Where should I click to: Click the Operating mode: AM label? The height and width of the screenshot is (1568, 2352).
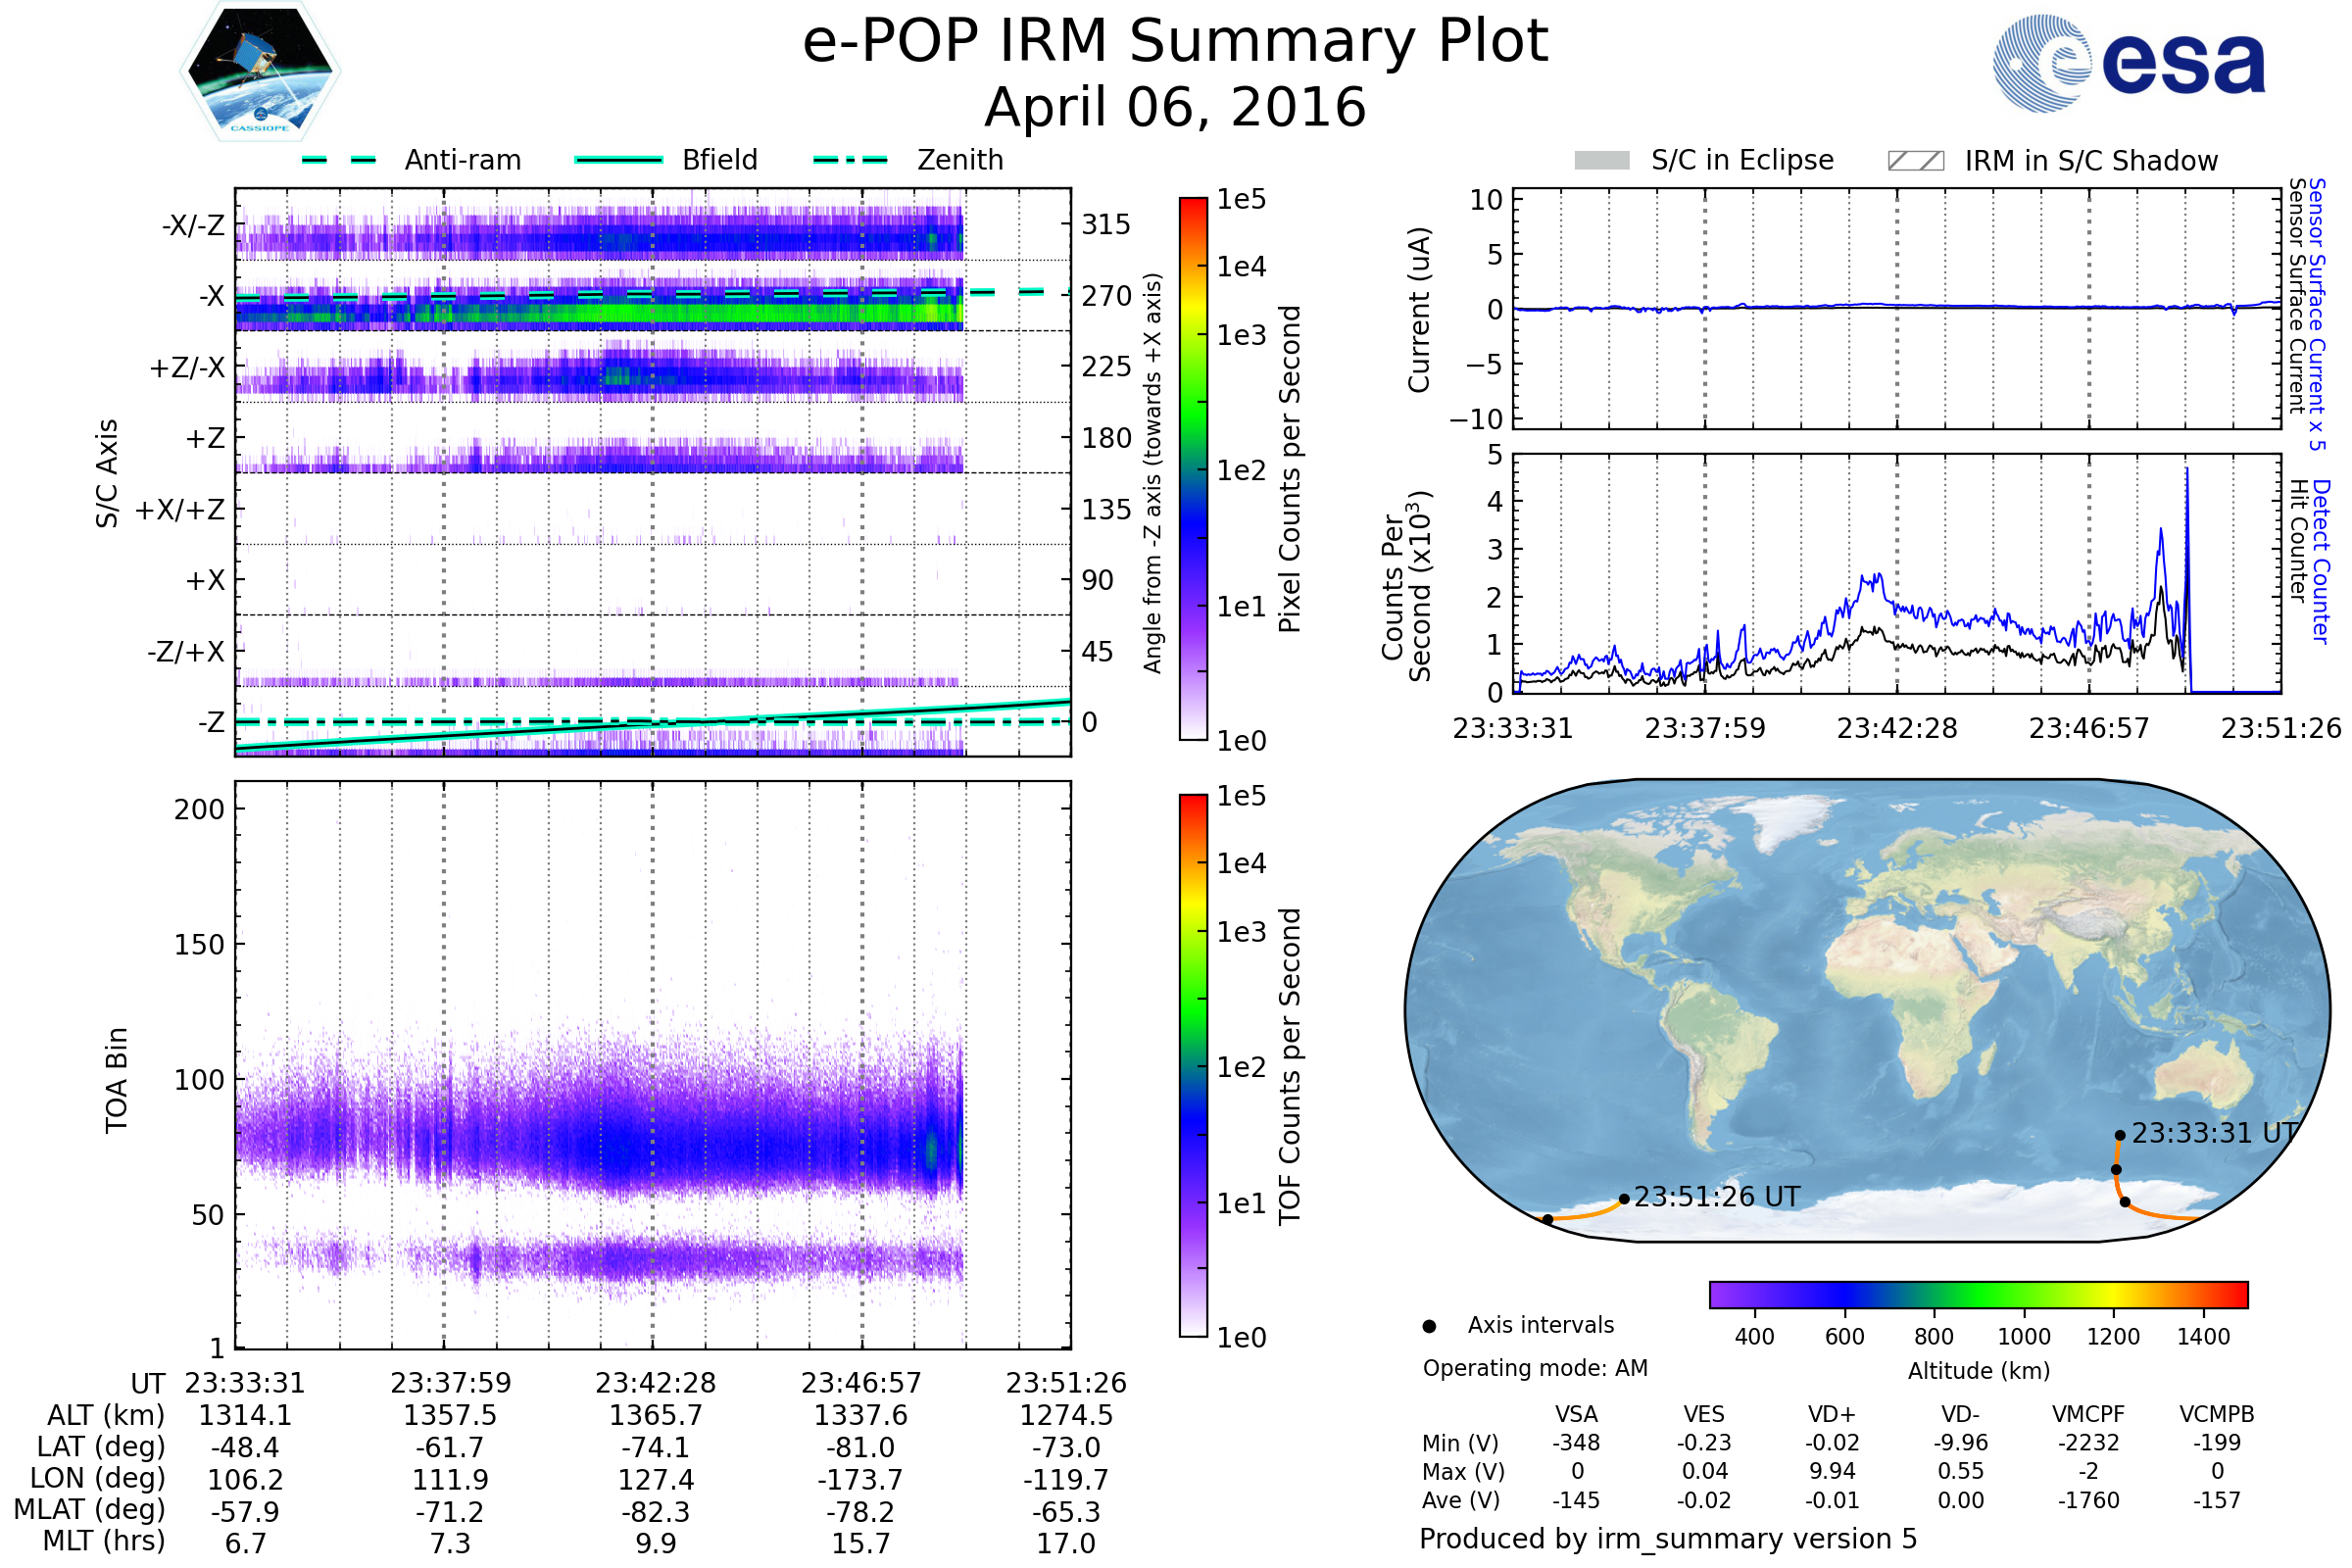pos(1535,1368)
